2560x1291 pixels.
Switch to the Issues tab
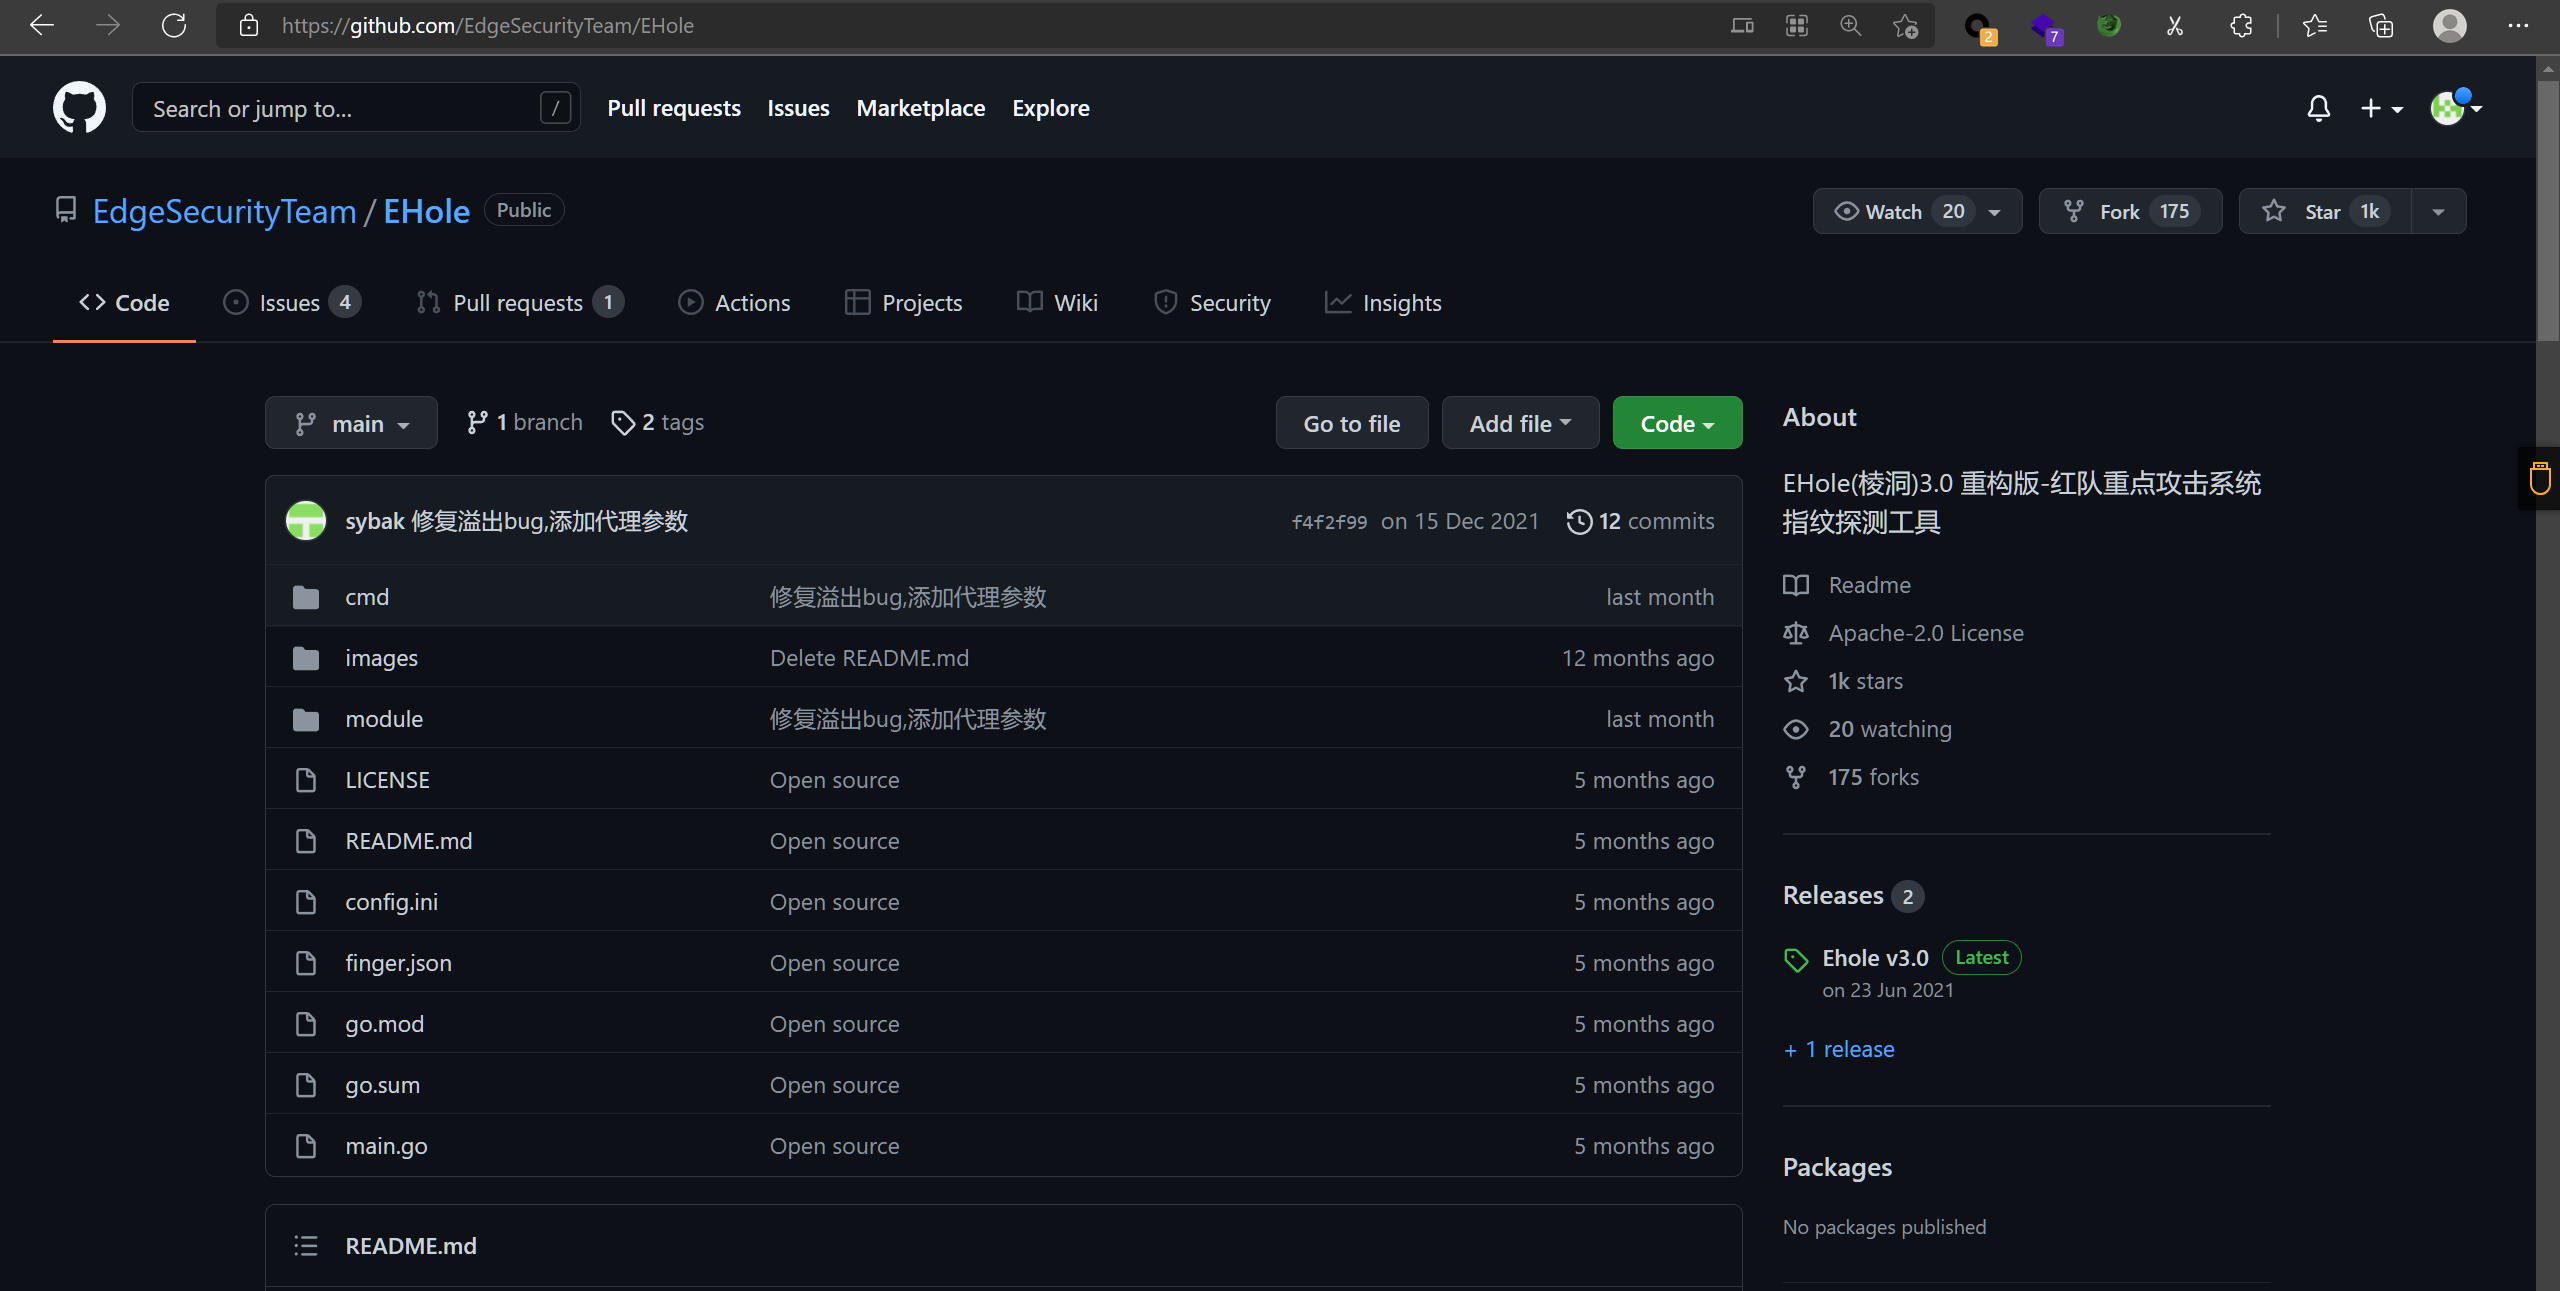tap(291, 302)
